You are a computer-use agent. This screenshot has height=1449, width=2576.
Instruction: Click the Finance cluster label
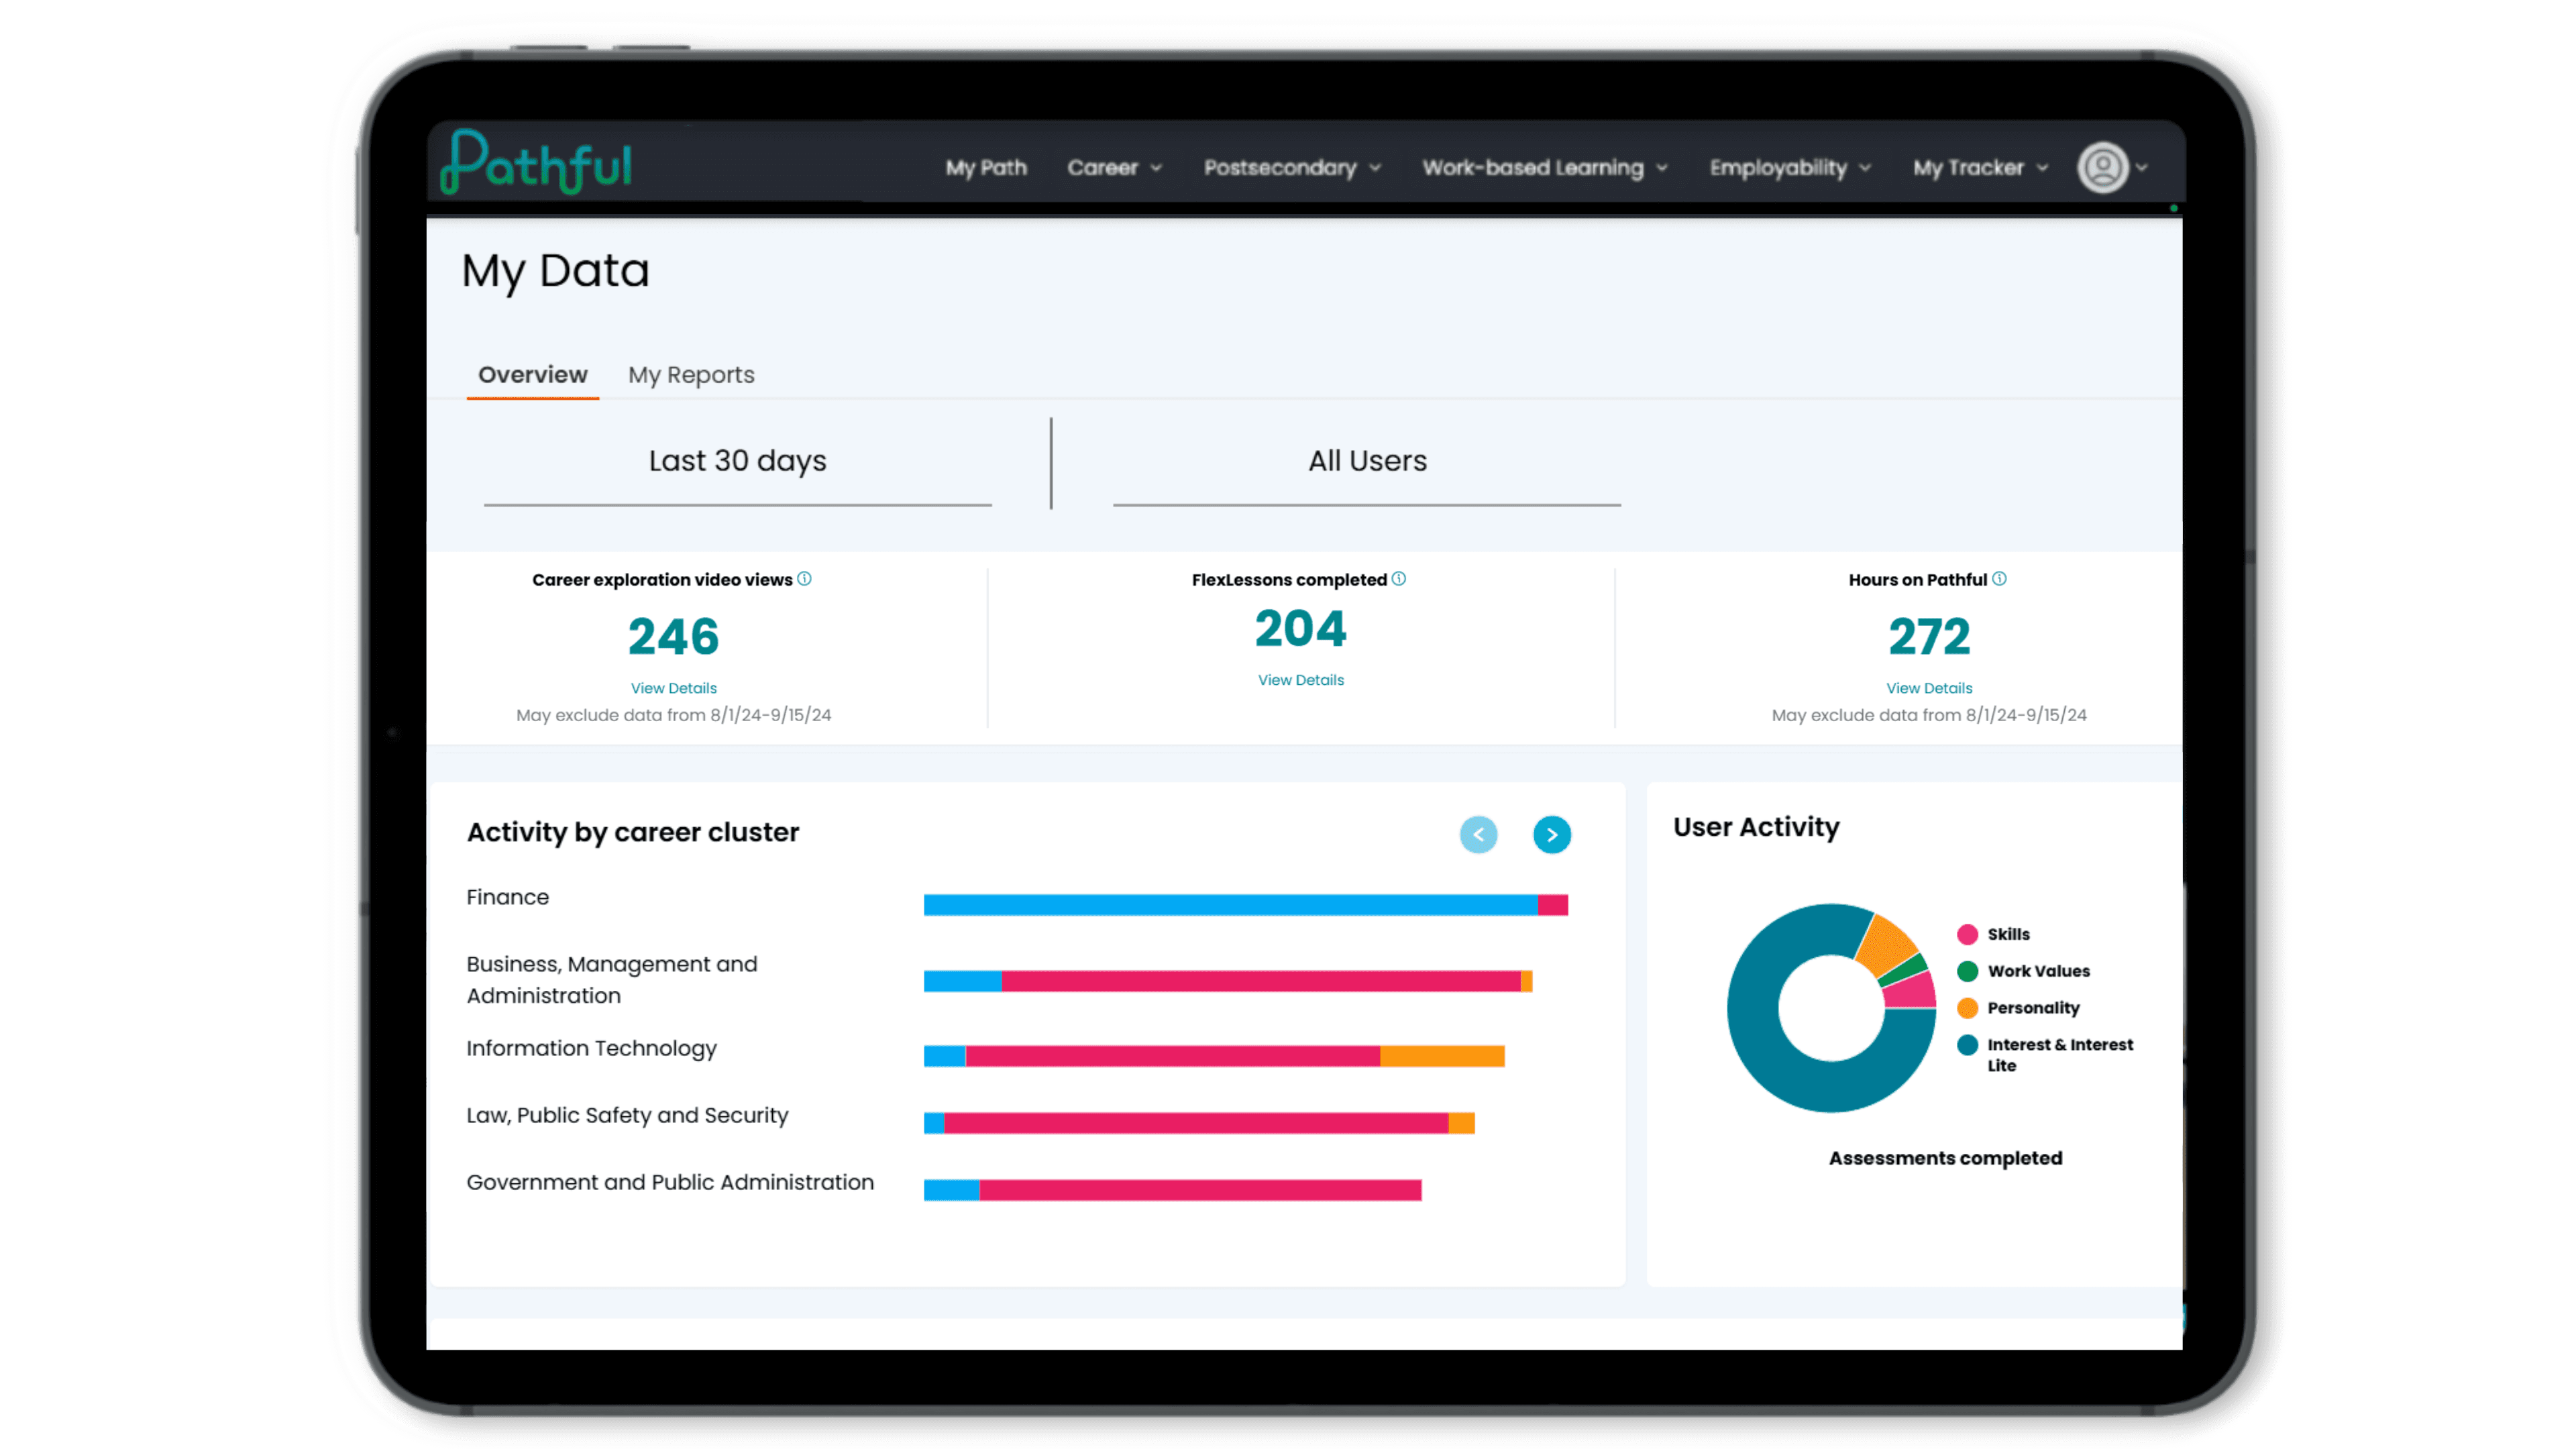pos(507,897)
